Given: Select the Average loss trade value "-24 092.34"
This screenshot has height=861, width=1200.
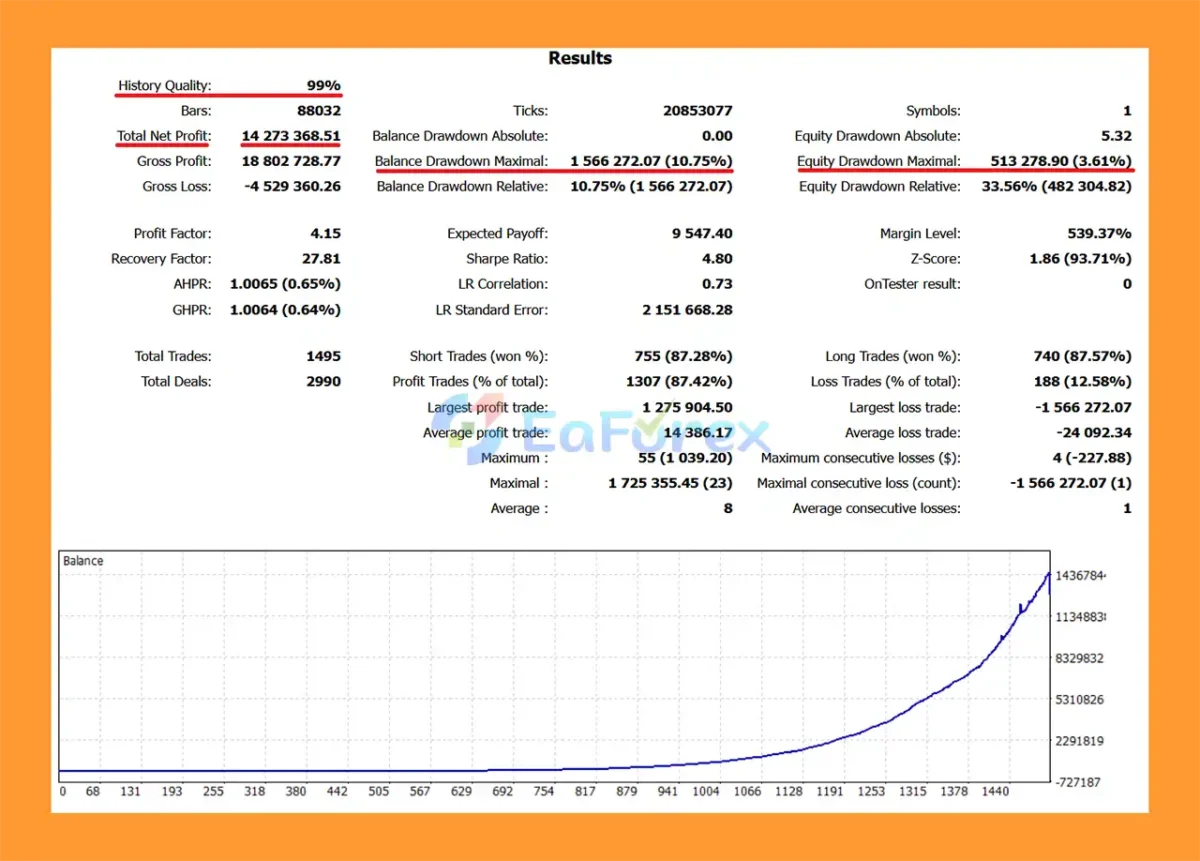Looking at the screenshot, I should pos(1094,433).
